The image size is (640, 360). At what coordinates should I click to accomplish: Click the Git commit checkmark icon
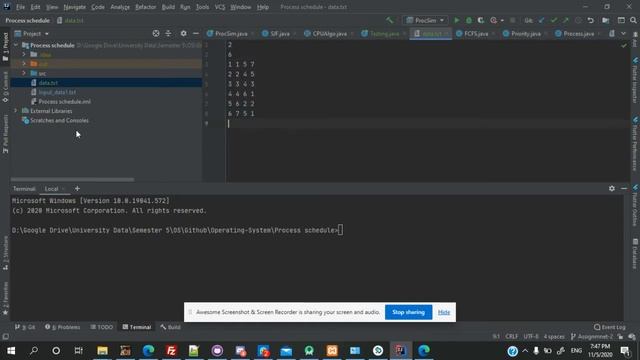click(x=553, y=20)
